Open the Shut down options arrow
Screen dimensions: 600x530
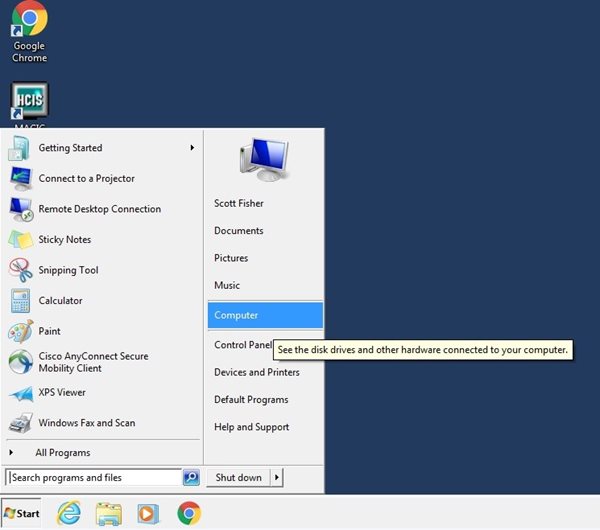tap(277, 478)
